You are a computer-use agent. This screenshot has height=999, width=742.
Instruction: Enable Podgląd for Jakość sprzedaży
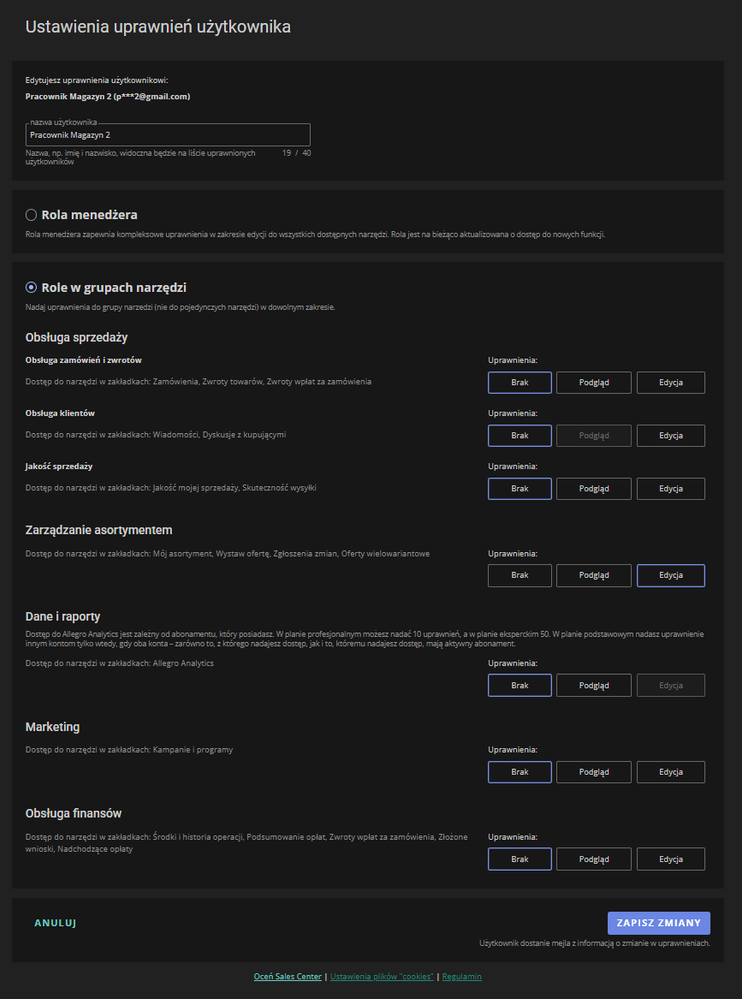[593, 489]
